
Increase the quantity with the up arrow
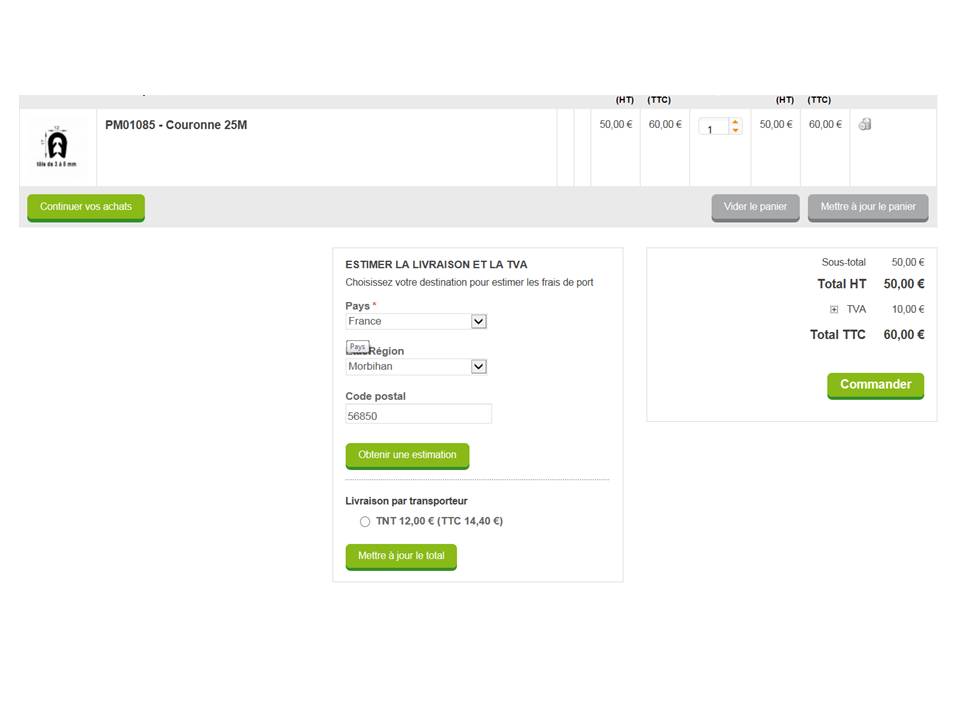point(735,122)
